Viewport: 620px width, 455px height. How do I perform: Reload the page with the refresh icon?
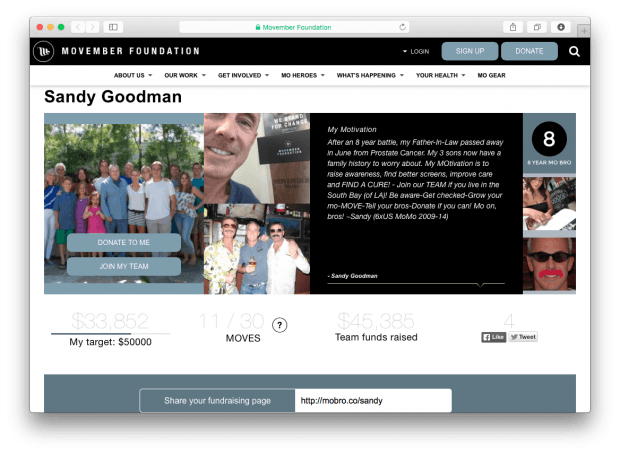tap(403, 27)
